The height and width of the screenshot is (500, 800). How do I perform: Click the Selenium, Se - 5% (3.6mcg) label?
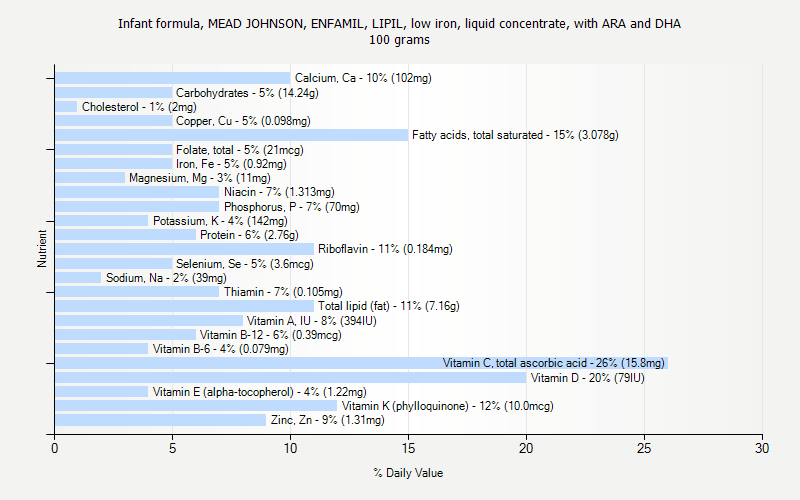click(x=245, y=264)
